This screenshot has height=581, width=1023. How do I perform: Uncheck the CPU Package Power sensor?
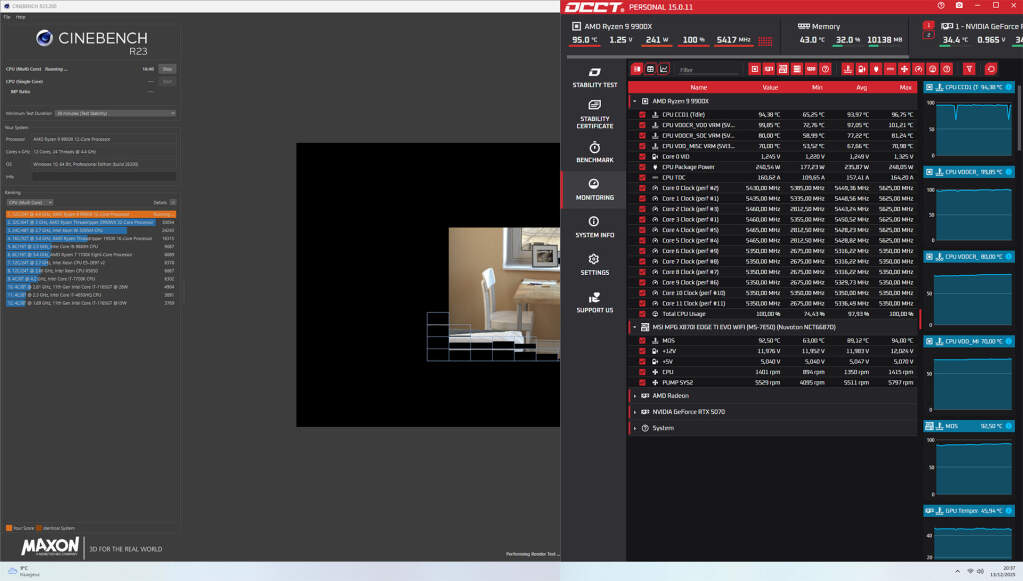point(642,167)
